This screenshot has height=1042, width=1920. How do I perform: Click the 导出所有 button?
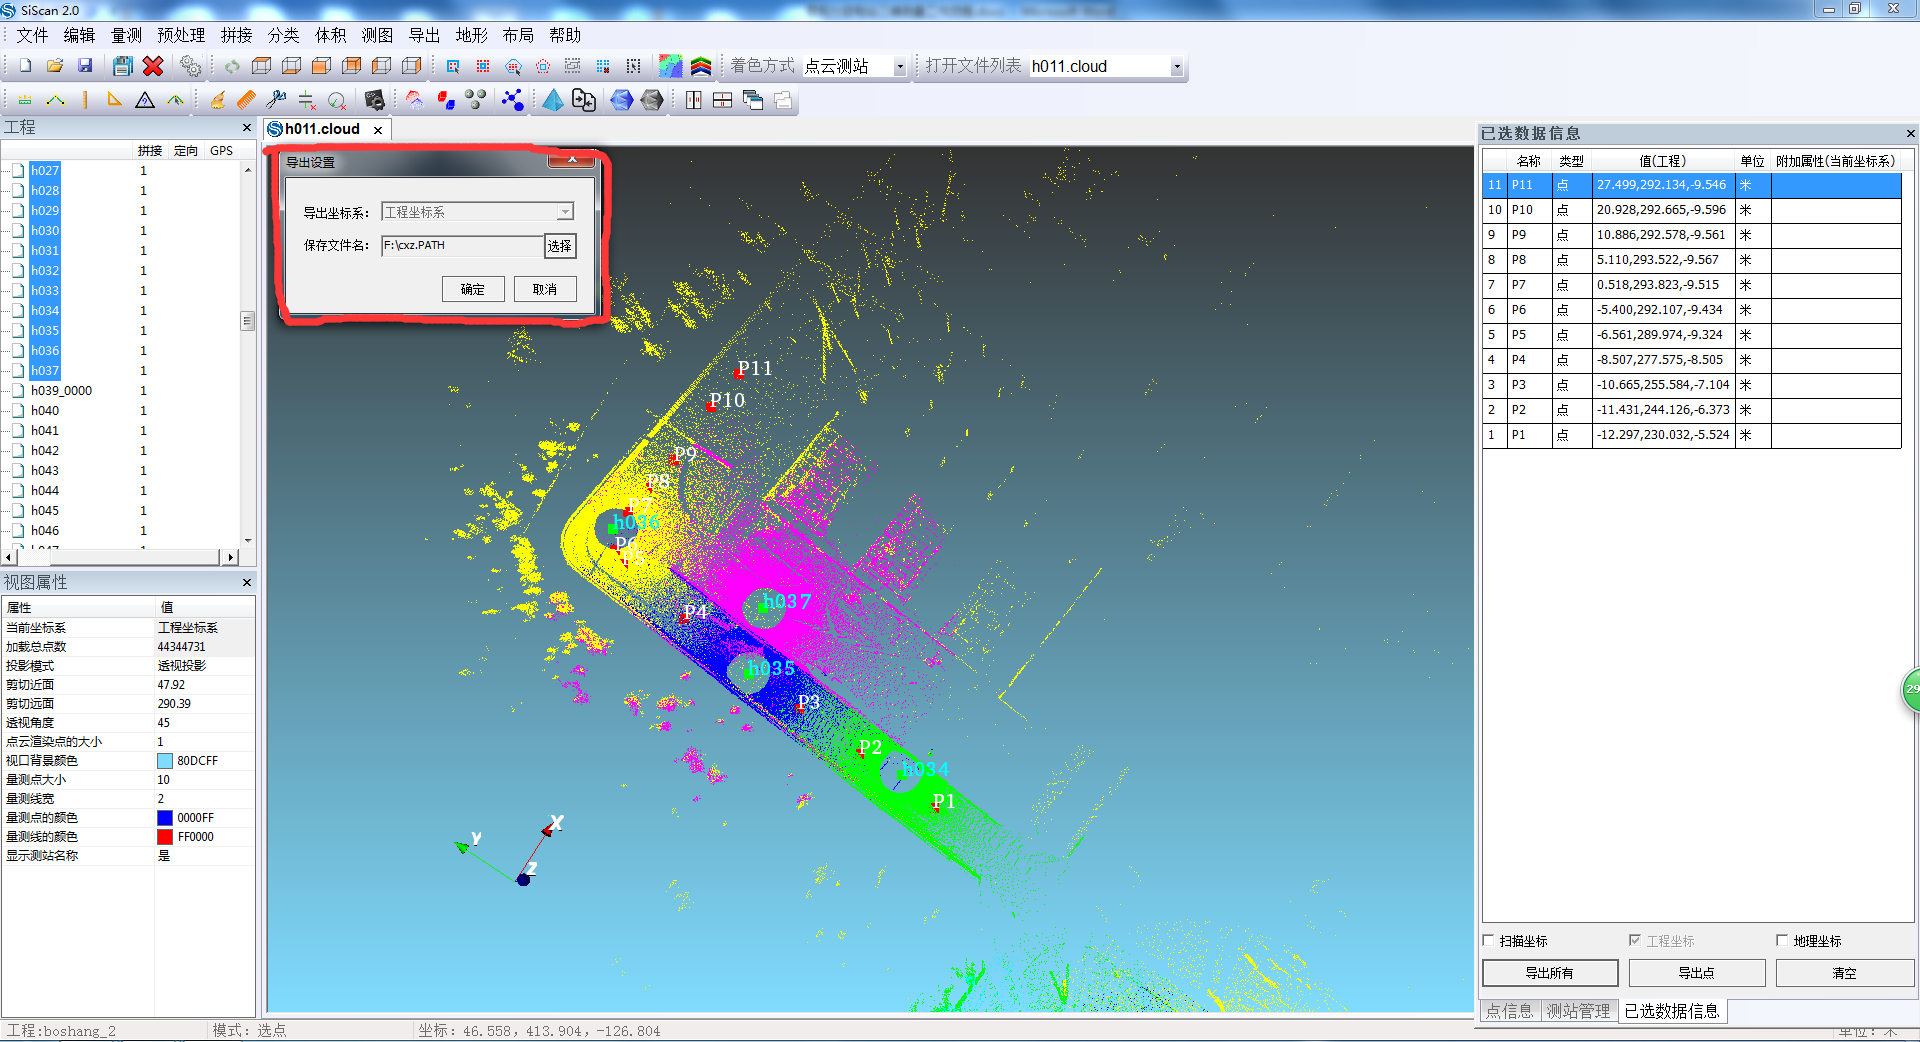(1549, 973)
